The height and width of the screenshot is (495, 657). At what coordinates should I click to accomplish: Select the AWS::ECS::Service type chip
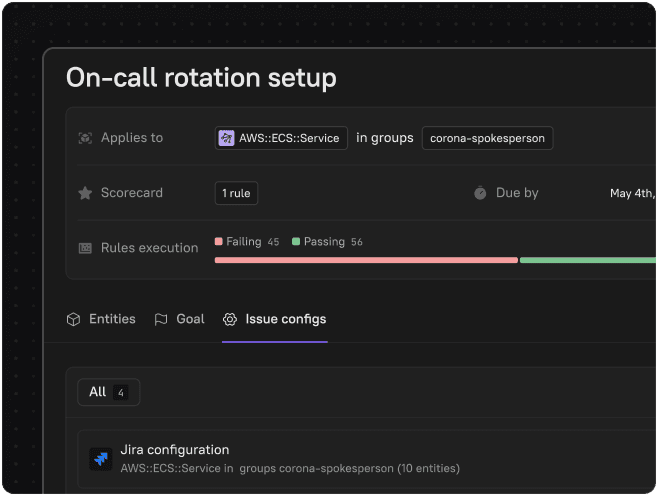click(282, 138)
